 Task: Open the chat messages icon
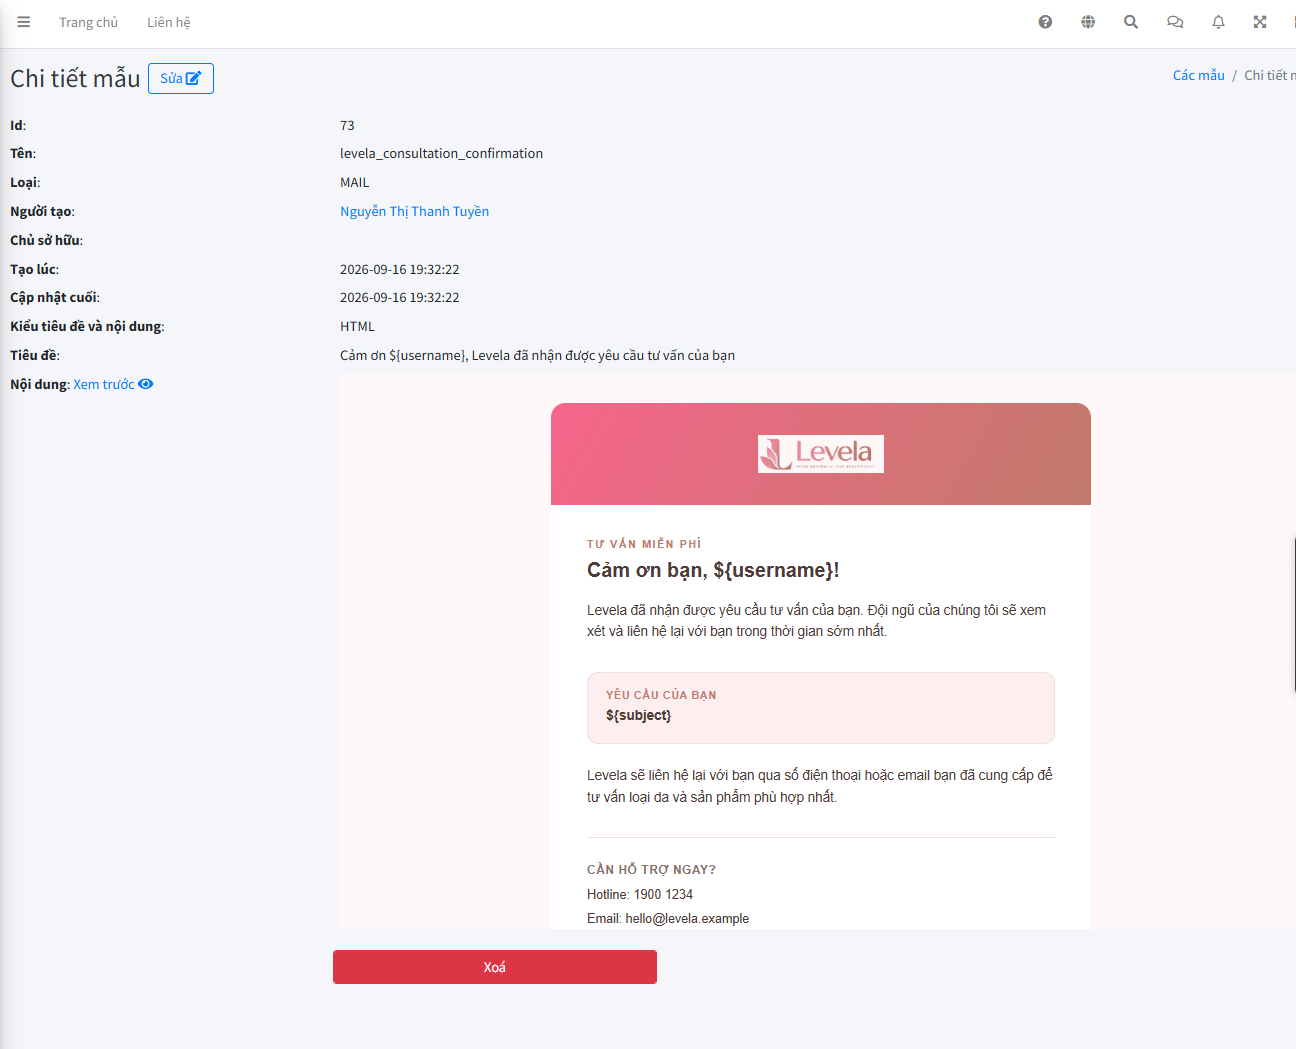click(x=1175, y=22)
